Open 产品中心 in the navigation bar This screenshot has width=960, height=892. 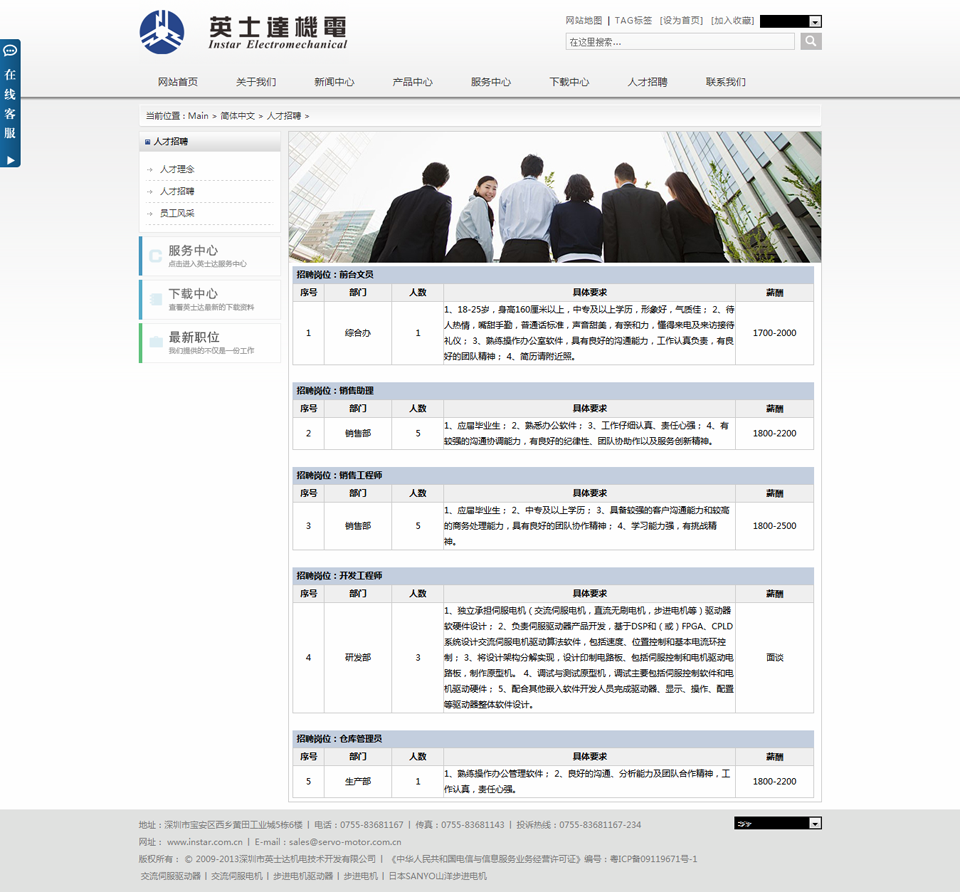[x=412, y=82]
